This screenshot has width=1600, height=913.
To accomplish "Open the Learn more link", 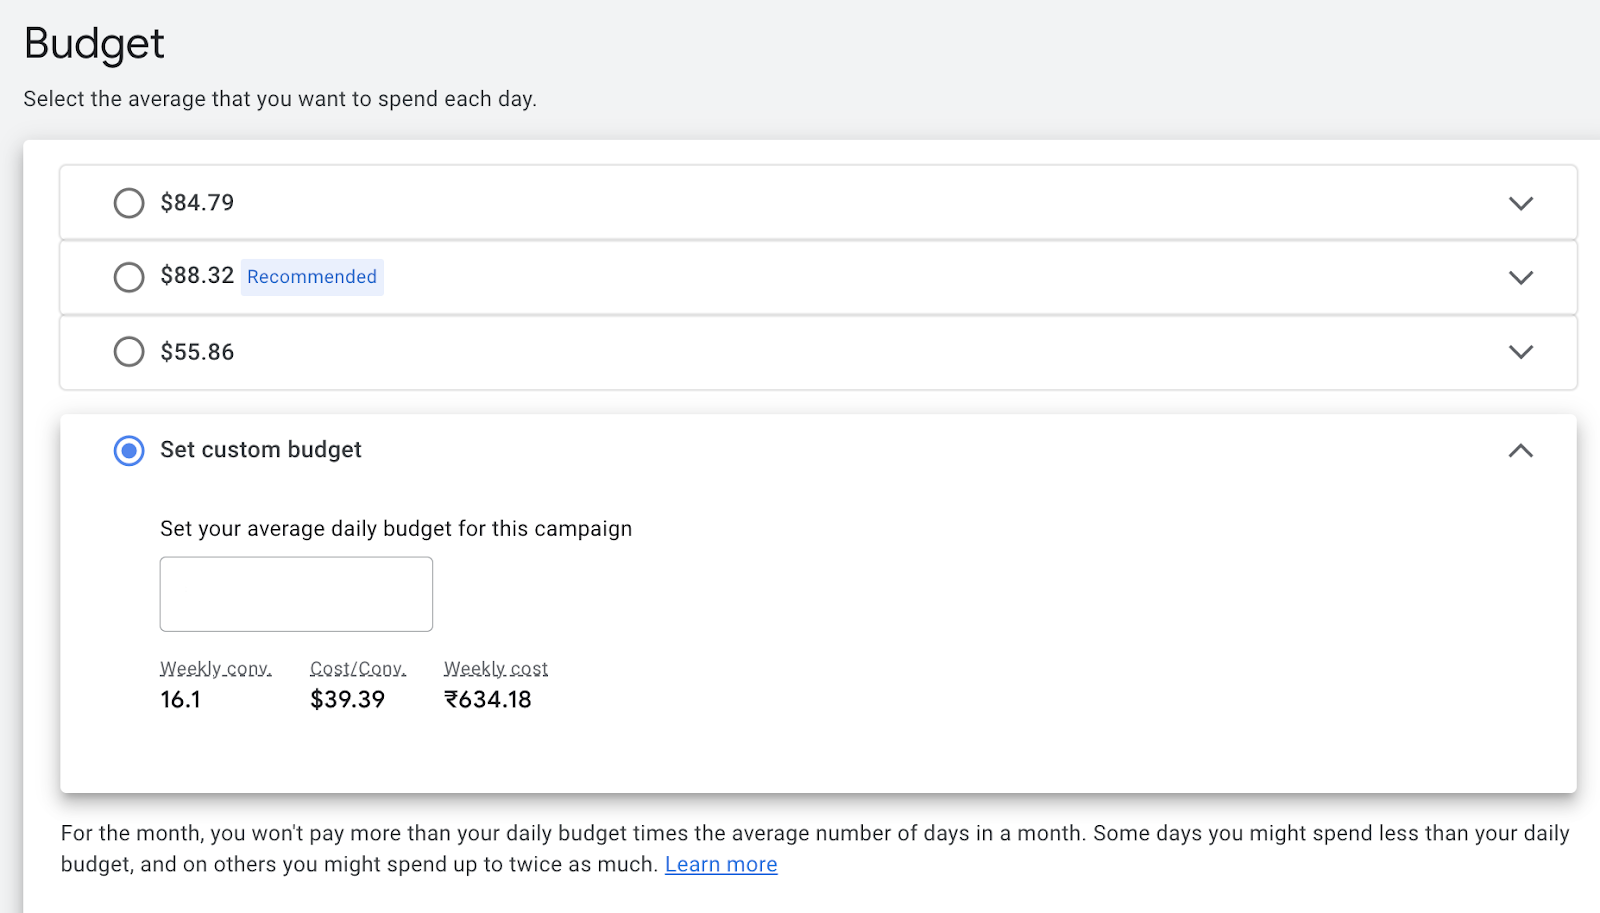I will [720, 863].
